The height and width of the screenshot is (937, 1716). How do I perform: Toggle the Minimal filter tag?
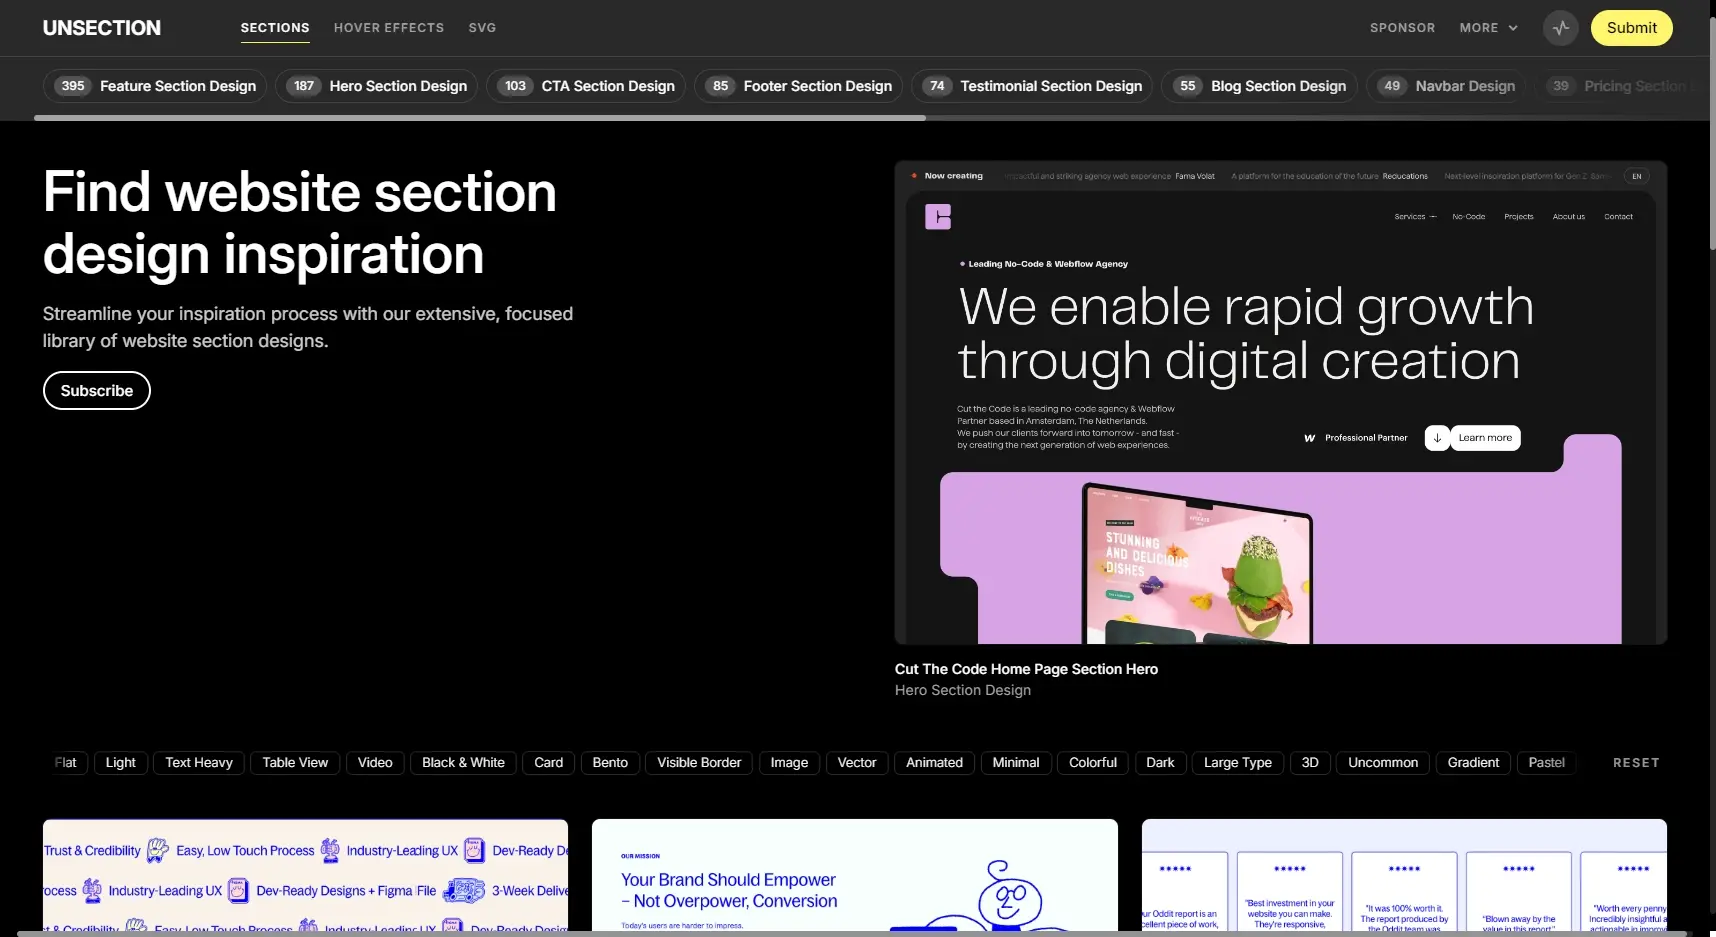coord(1016,763)
